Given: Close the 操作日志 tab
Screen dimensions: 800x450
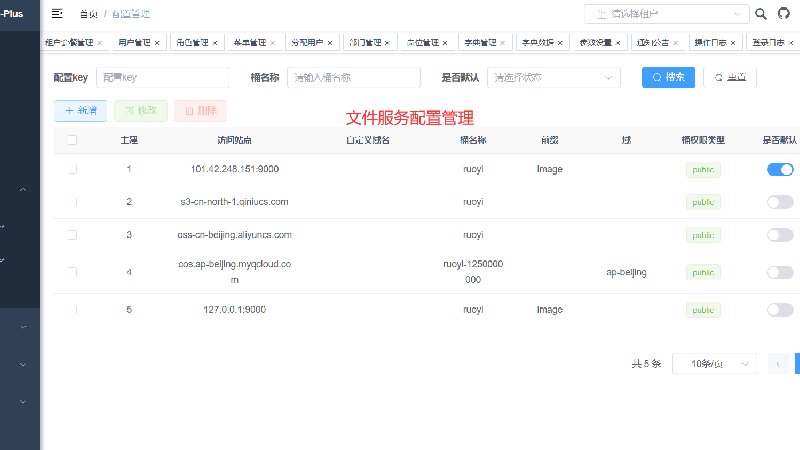Looking at the screenshot, I should click(x=733, y=43).
